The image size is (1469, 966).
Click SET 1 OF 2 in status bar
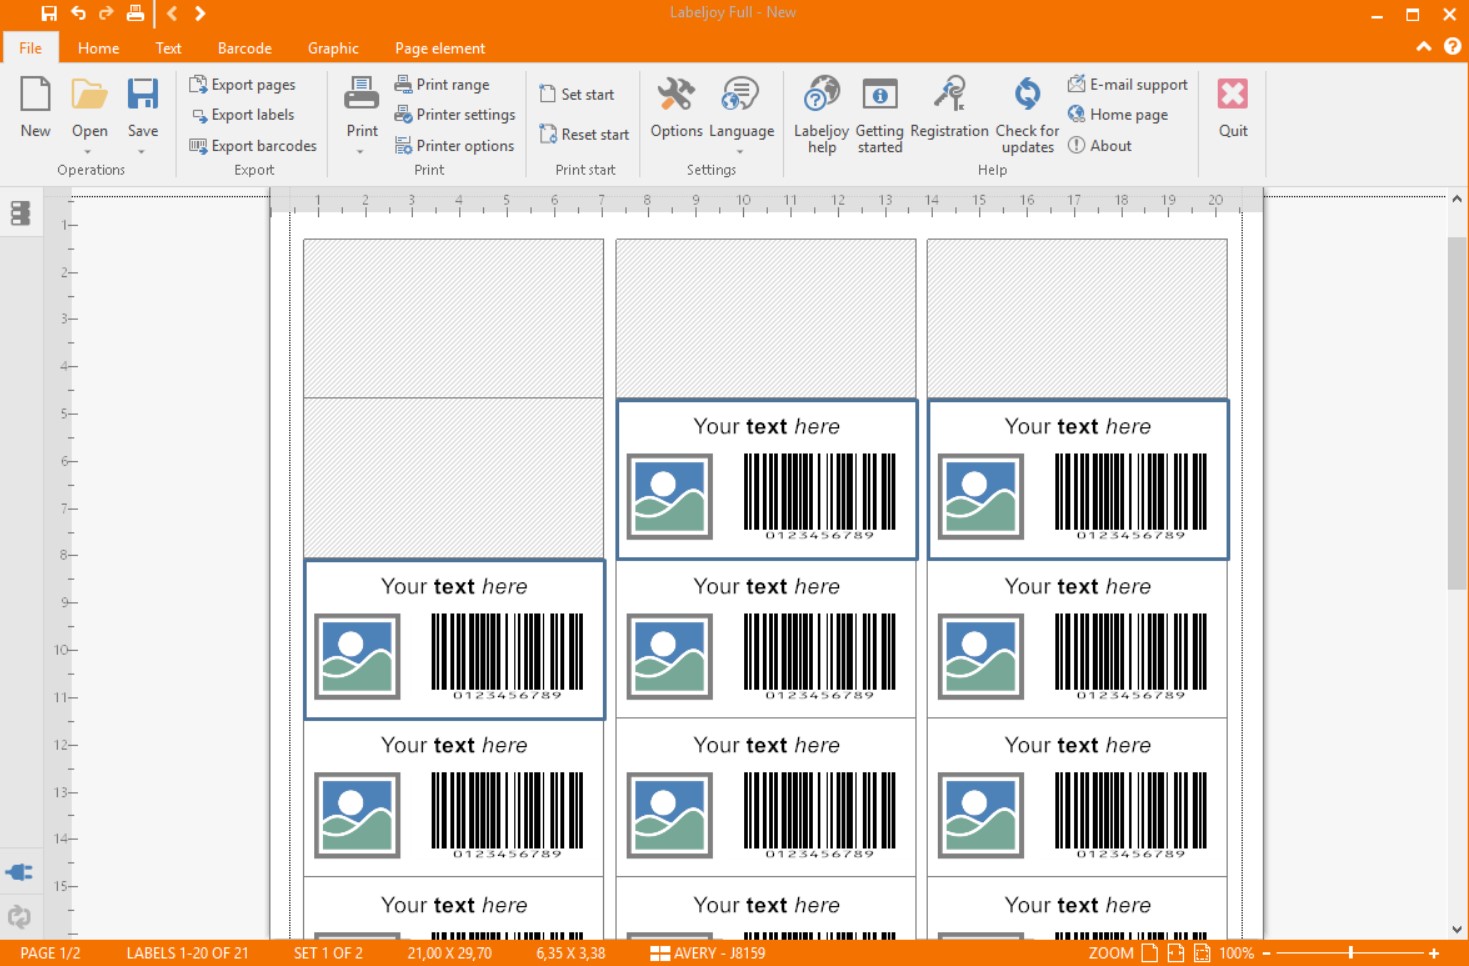(x=328, y=953)
